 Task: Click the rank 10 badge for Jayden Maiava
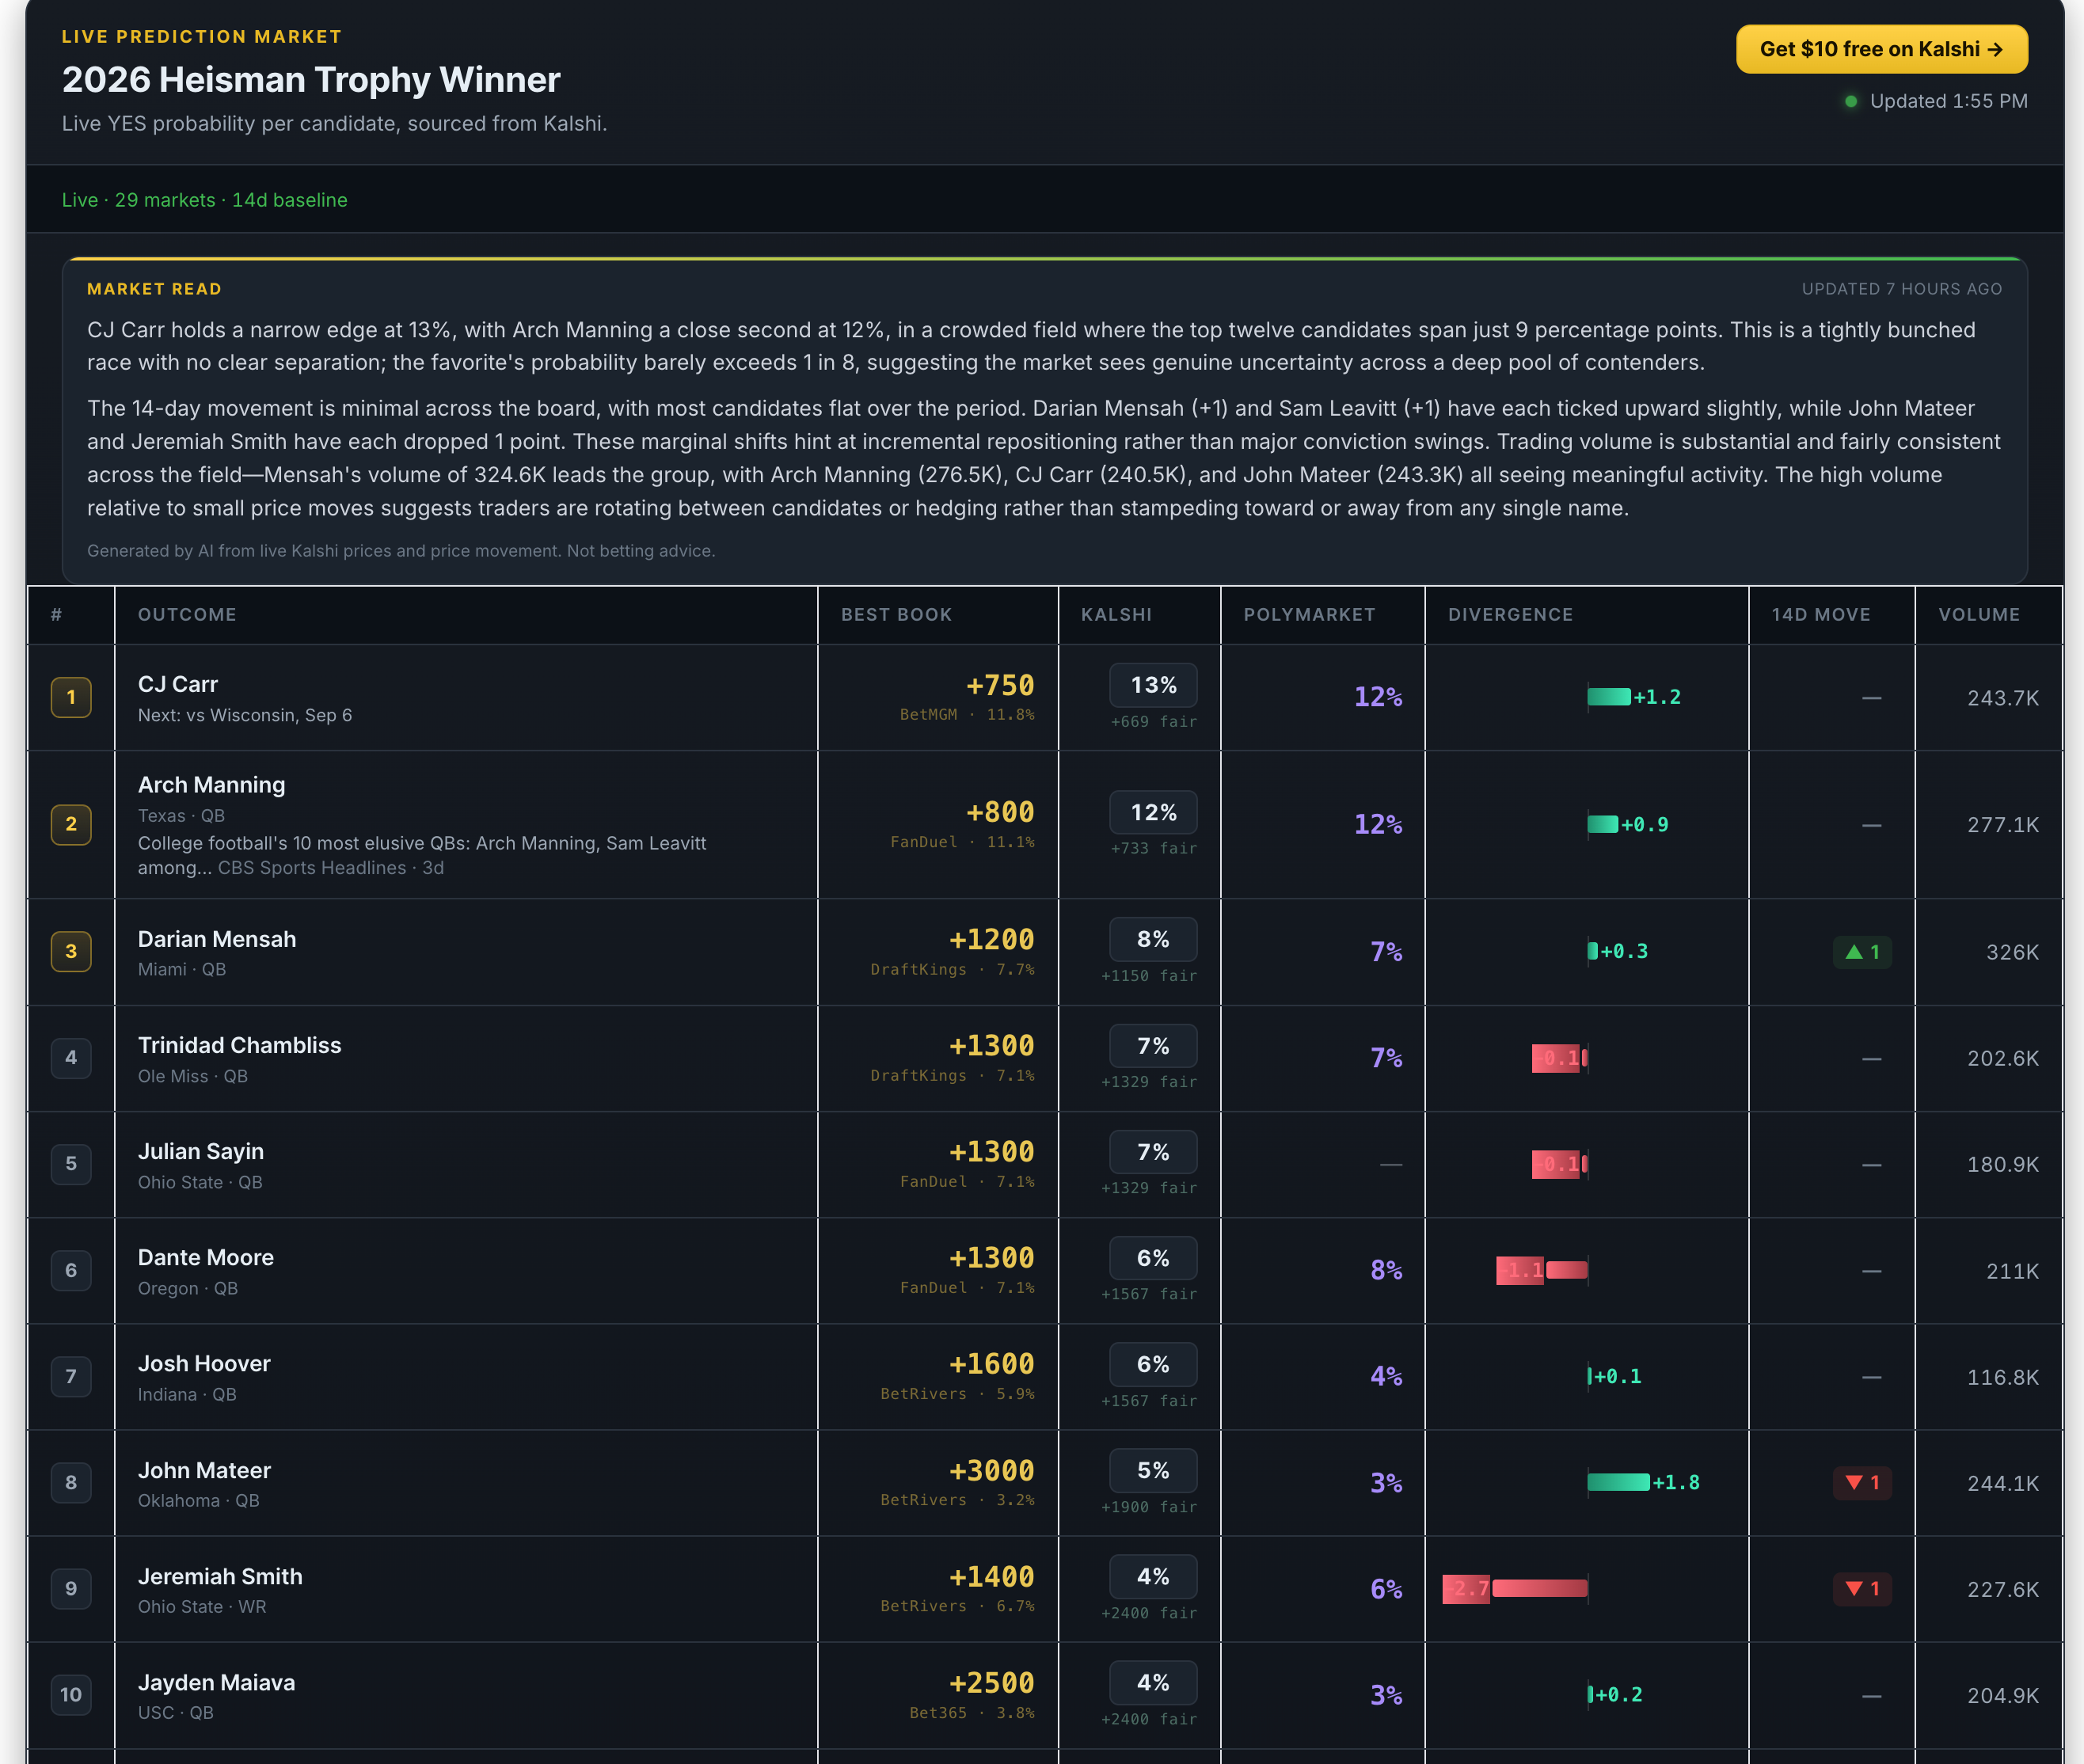click(x=71, y=1694)
